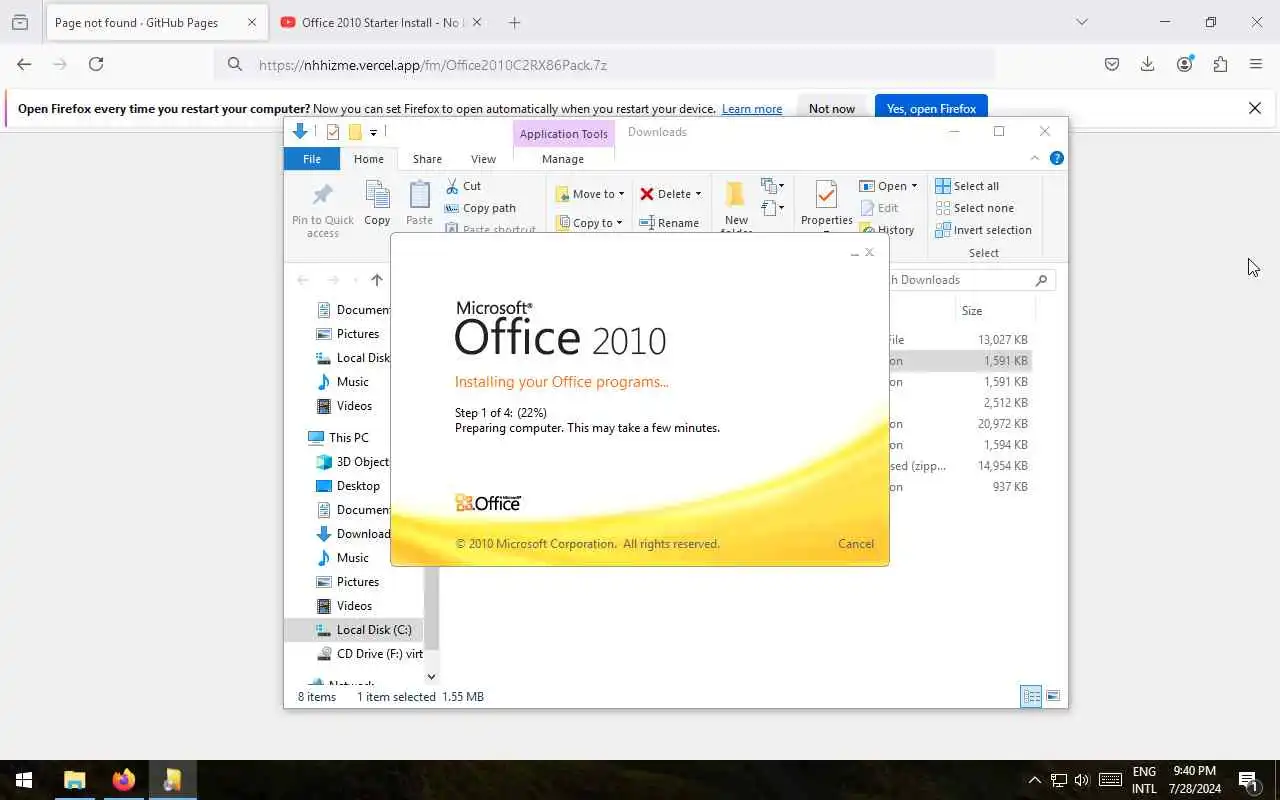This screenshot has height=800, width=1280.
Task: Click the Quick Access Toolbar customize arrow
Action: pos(373,132)
